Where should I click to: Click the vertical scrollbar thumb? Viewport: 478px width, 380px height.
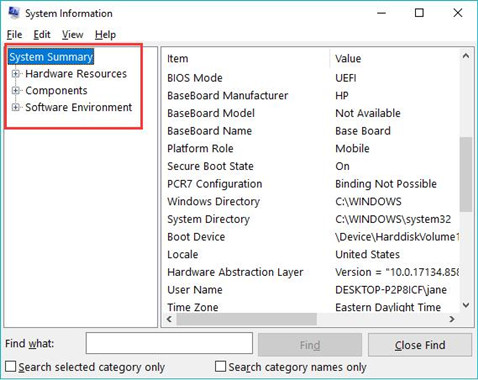pyautogui.click(x=466, y=174)
